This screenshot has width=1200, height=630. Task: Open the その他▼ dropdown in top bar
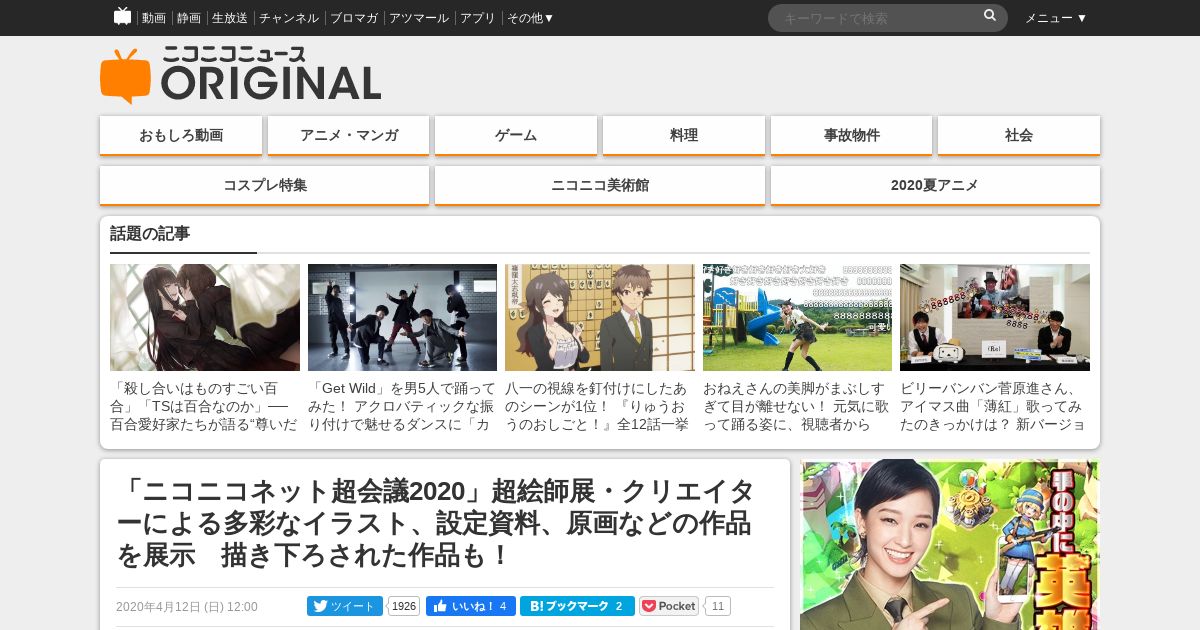click(530, 18)
